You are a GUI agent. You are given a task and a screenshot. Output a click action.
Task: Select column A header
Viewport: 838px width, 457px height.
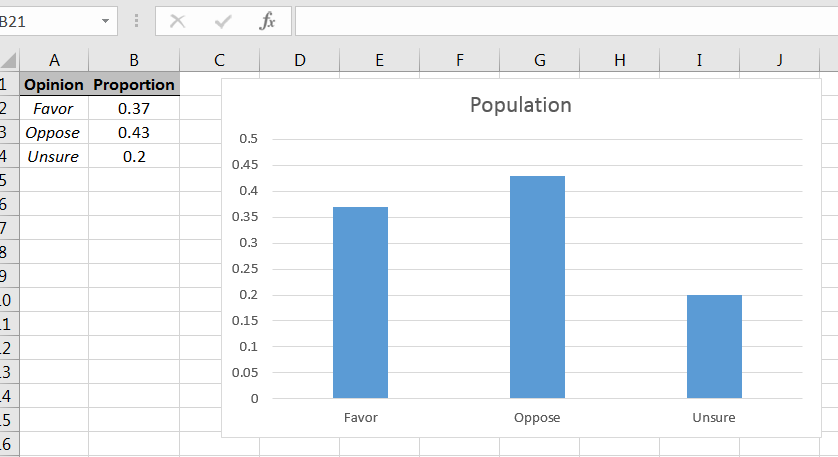click(54, 60)
